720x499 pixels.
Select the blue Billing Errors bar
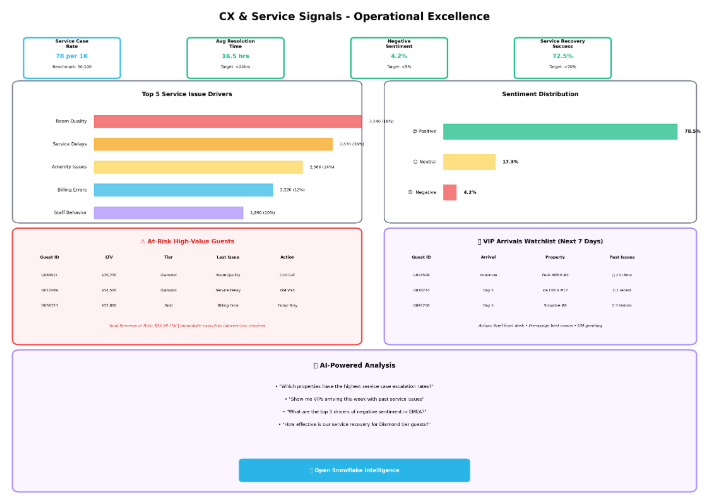[x=183, y=190]
